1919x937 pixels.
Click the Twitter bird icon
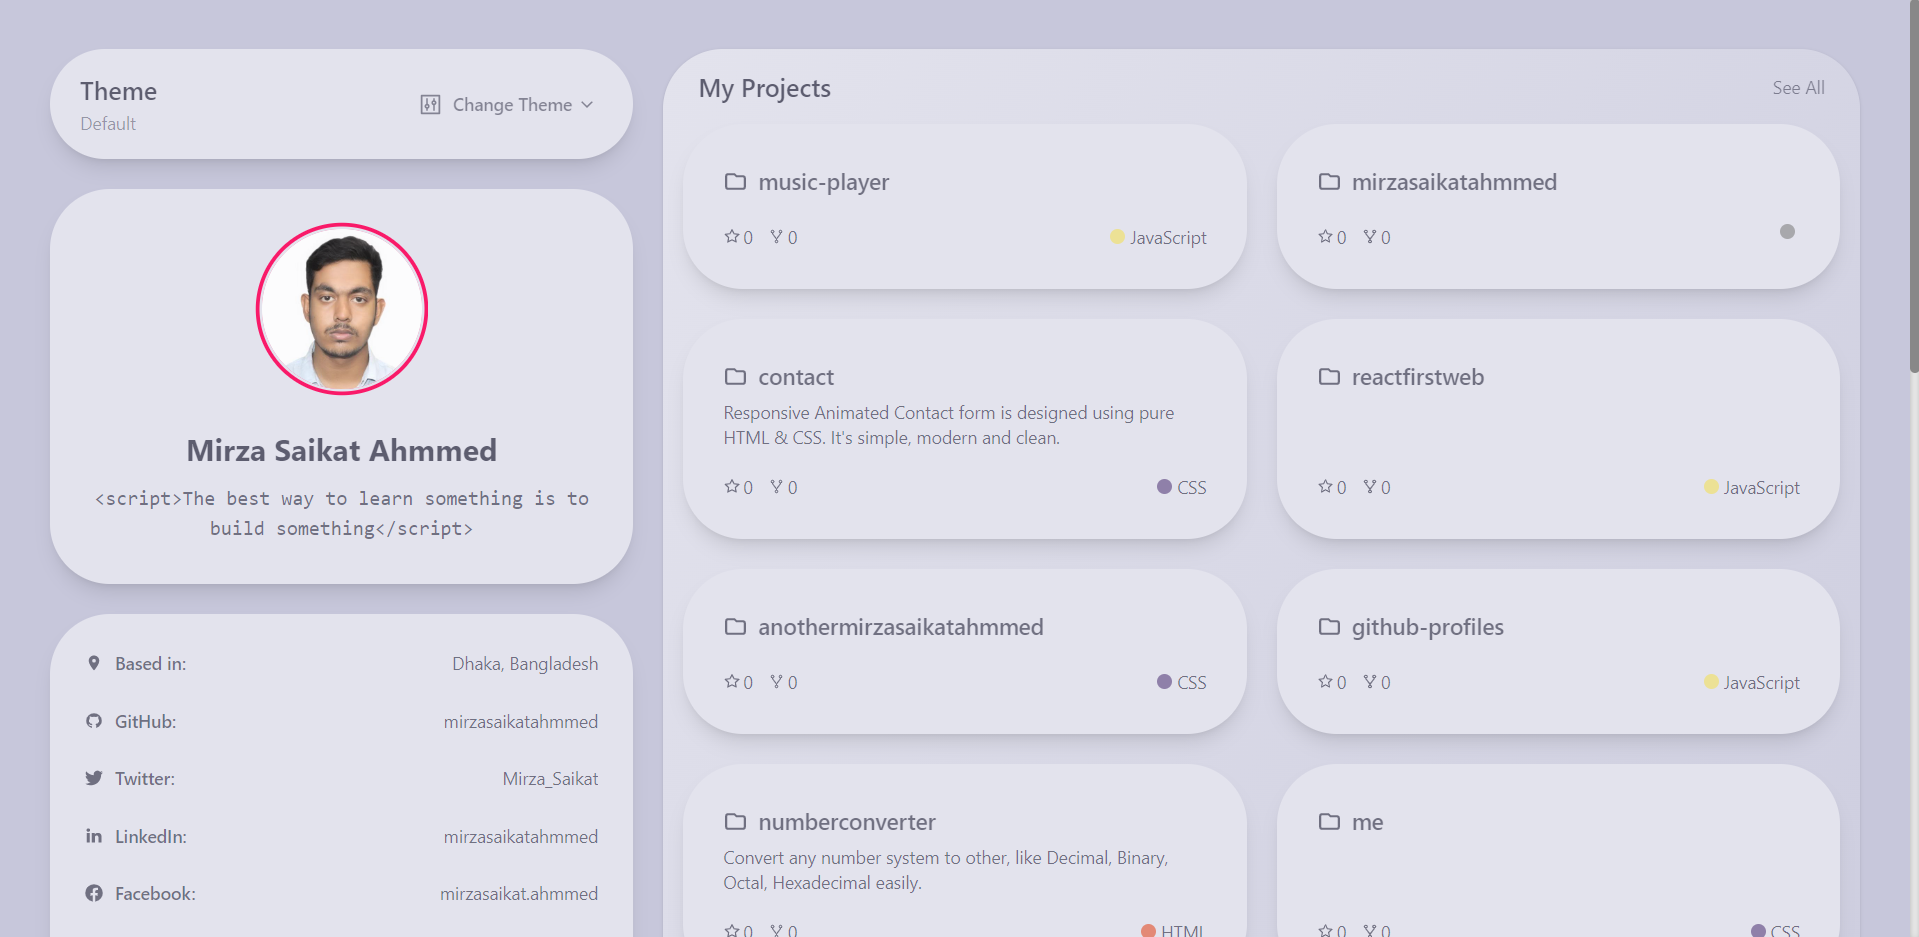point(94,778)
